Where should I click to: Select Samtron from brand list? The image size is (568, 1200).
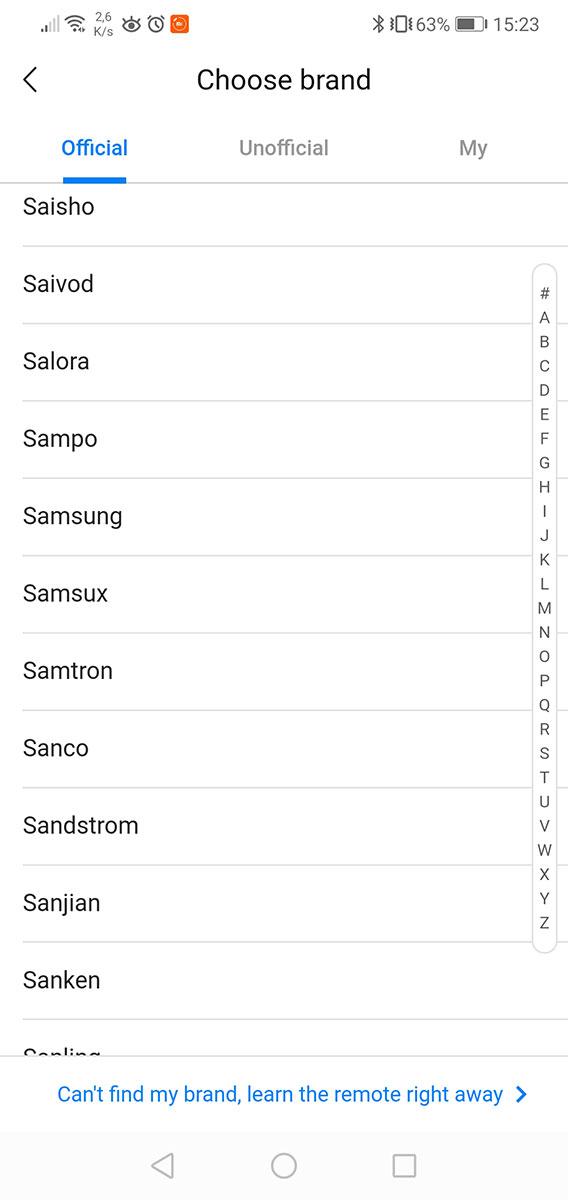(284, 671)
